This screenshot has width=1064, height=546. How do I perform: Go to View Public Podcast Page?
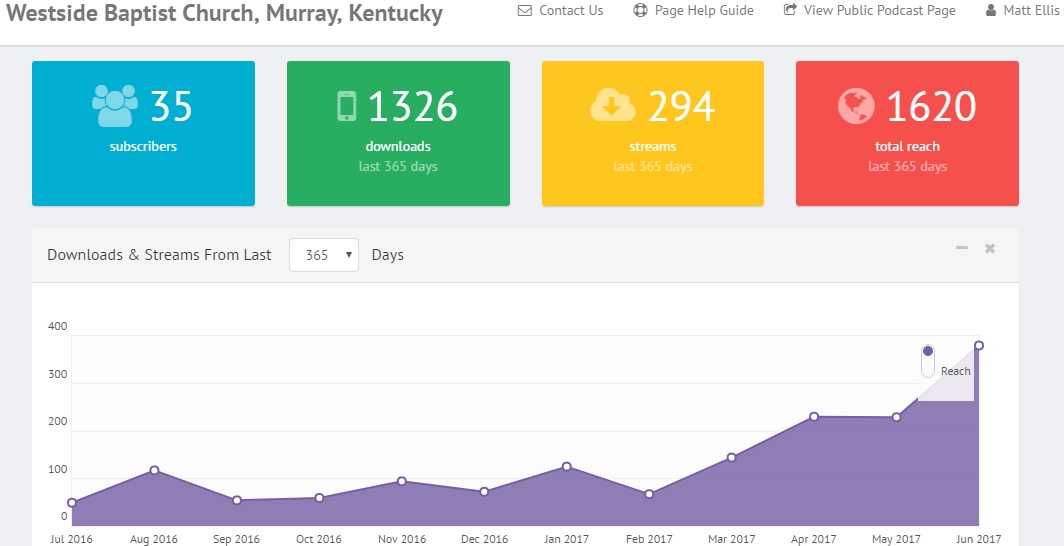point(879,11)
